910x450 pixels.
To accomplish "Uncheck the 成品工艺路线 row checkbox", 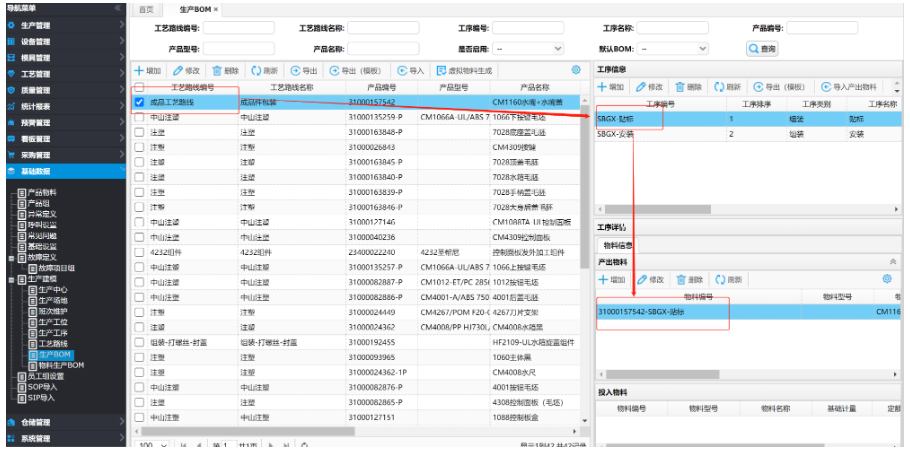I will point(139,102).
